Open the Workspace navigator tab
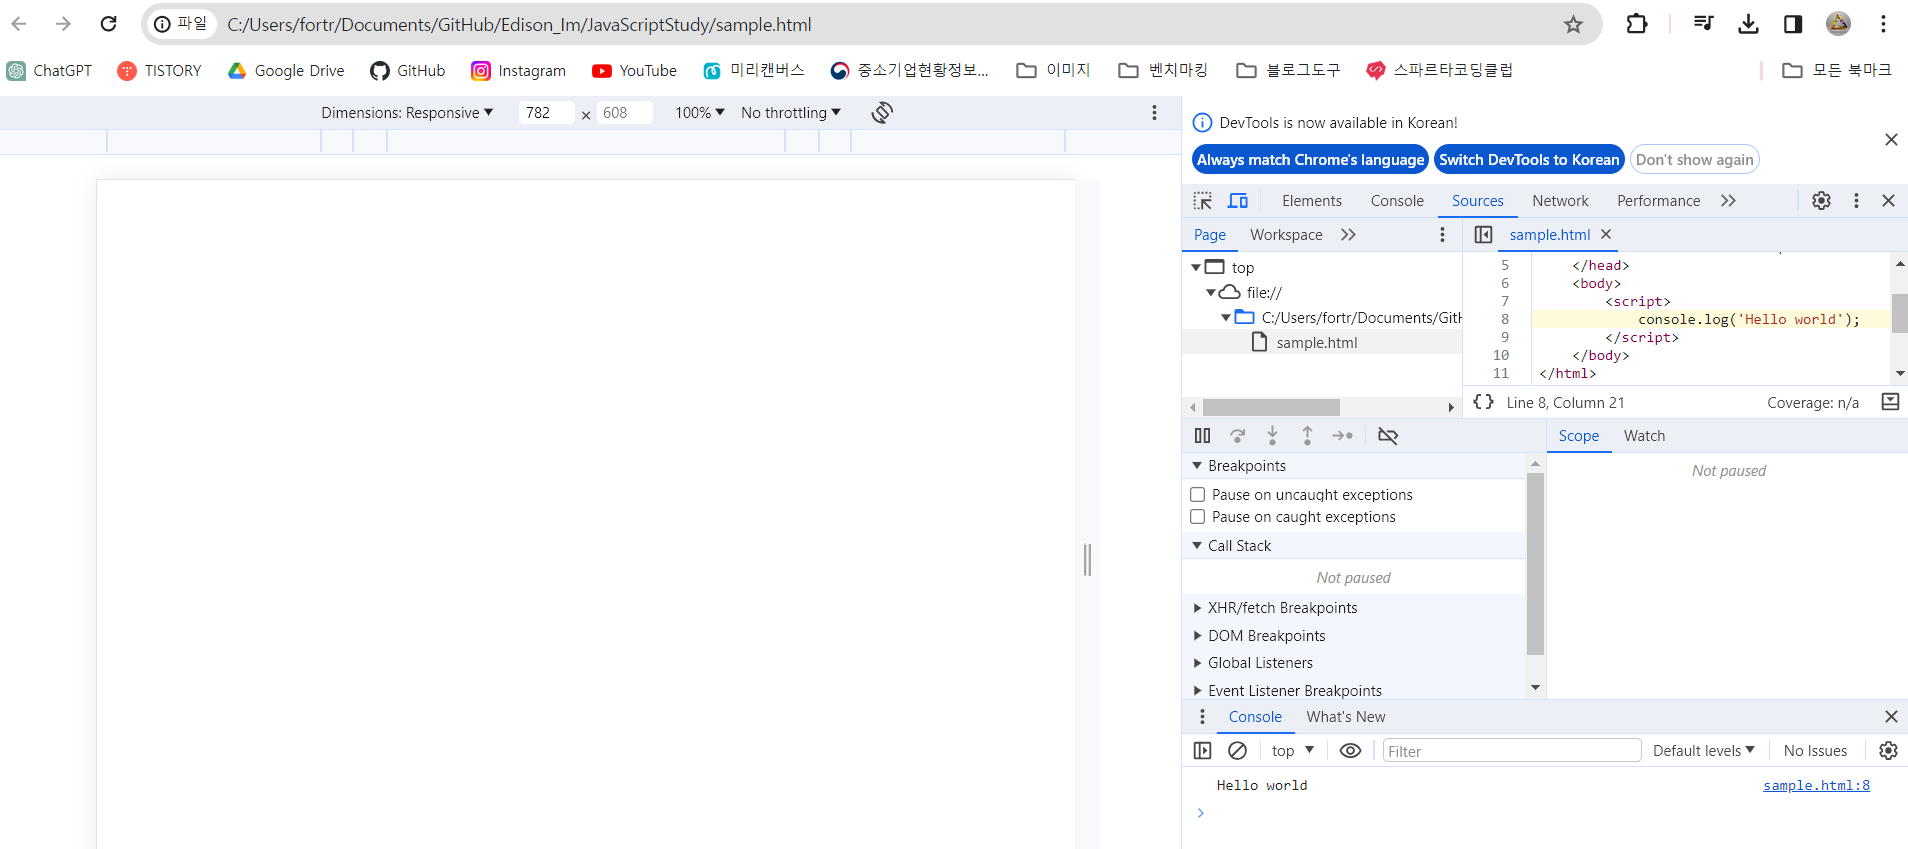The height and width of the screenshot is (849, 1908). coord(1286,234)
